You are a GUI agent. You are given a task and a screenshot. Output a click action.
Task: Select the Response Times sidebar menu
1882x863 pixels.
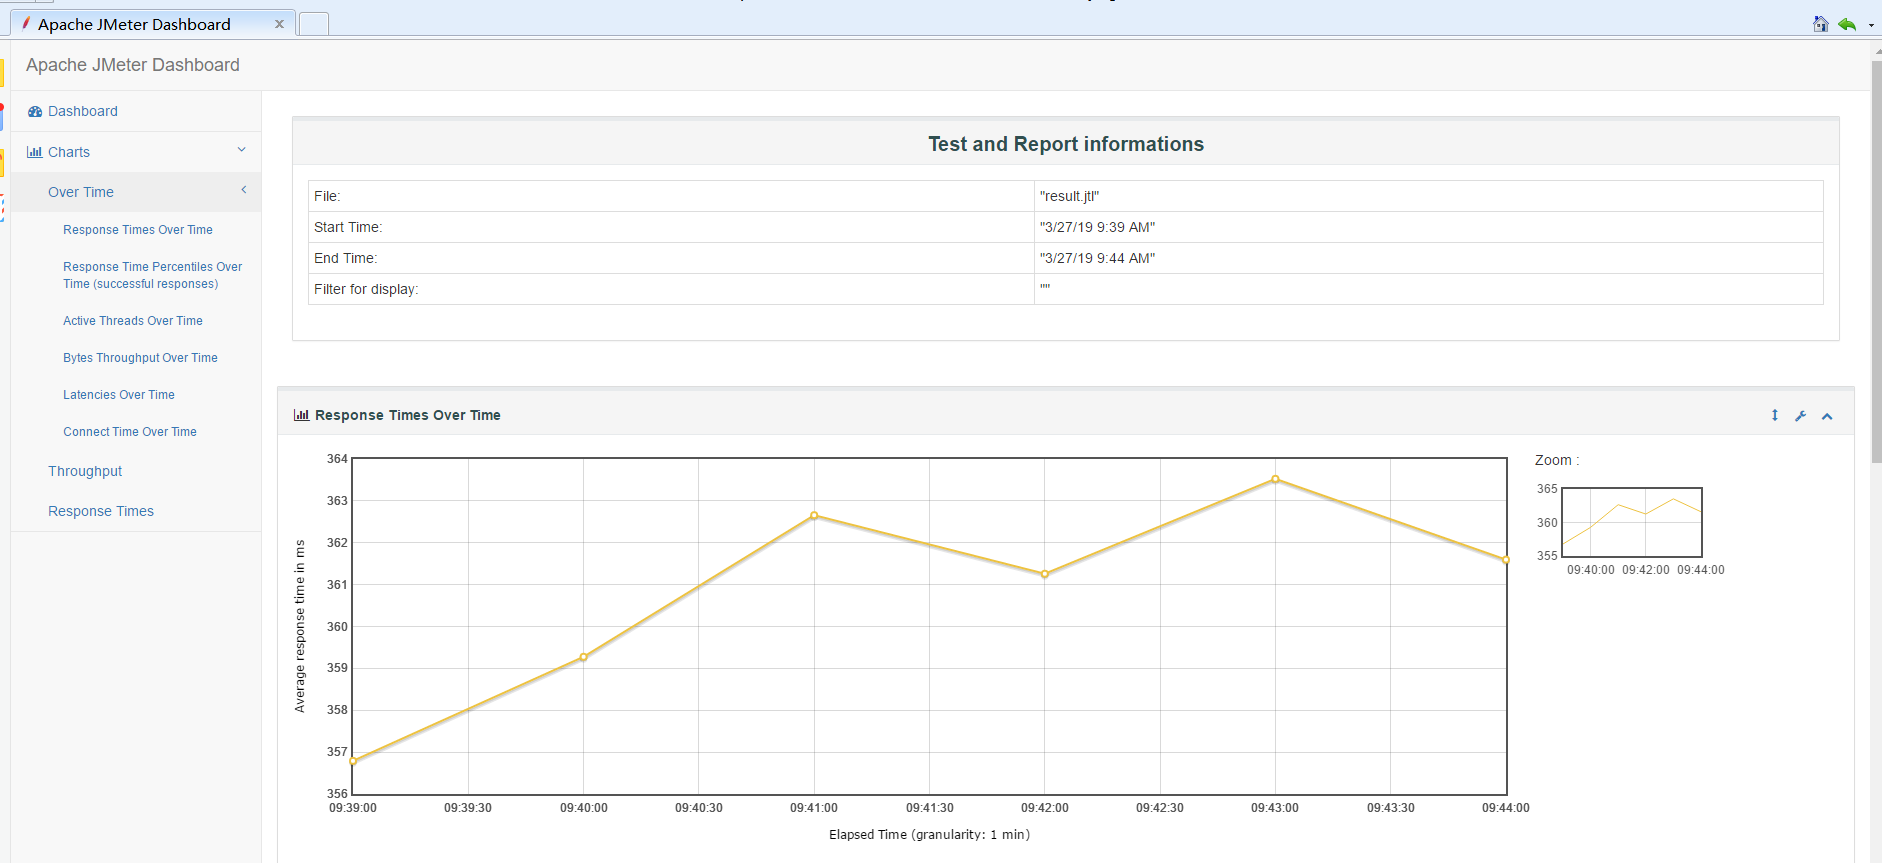pyautogui.click(x=101, y=511)
